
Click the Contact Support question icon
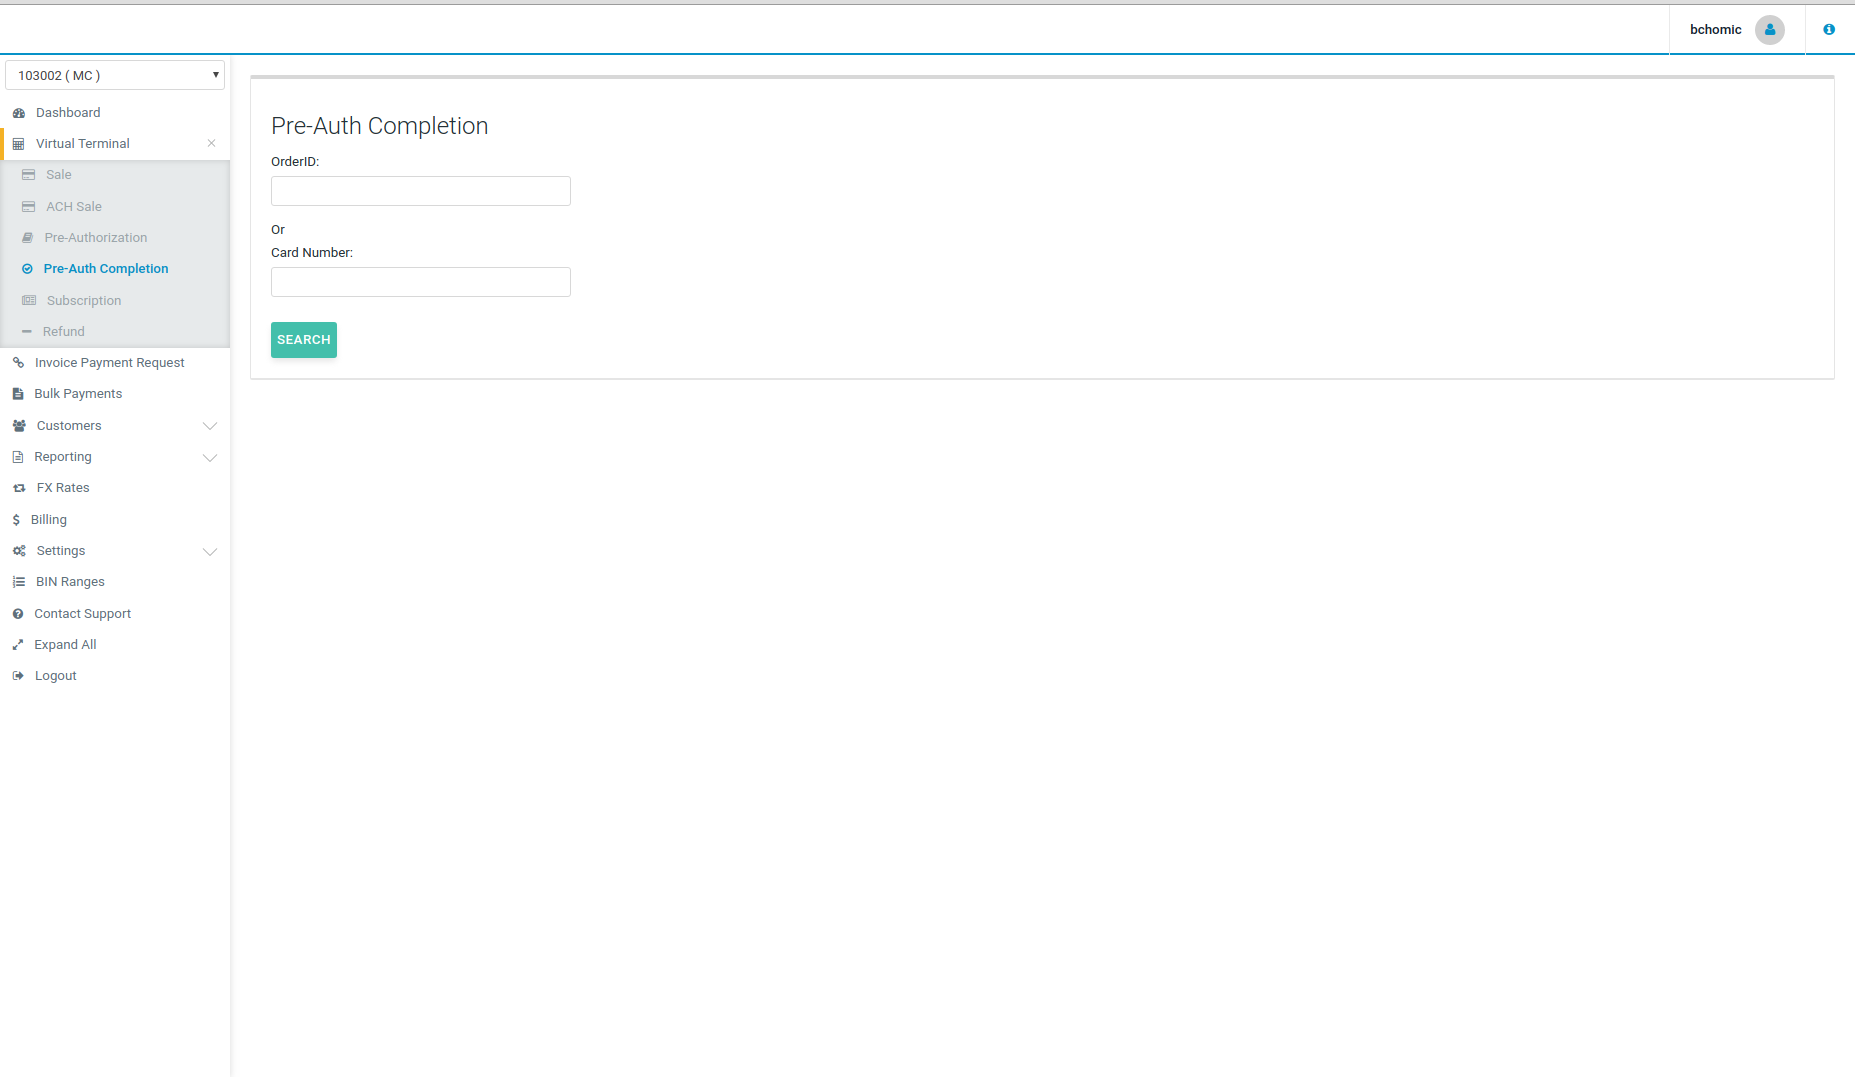[18, 614]
